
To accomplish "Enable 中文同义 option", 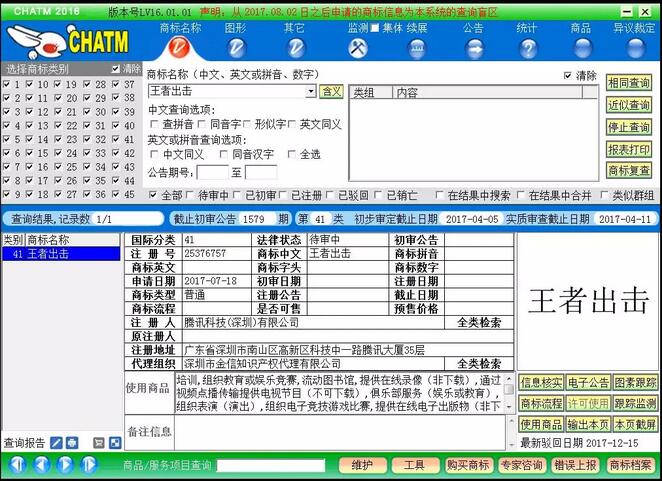I will [x=155, y=154].
